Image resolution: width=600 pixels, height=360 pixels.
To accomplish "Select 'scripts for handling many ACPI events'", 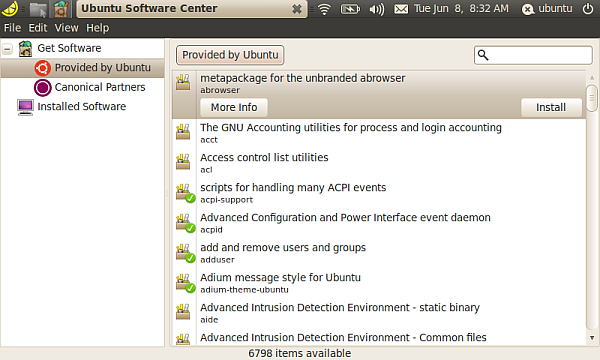I will tap(379, 193).
